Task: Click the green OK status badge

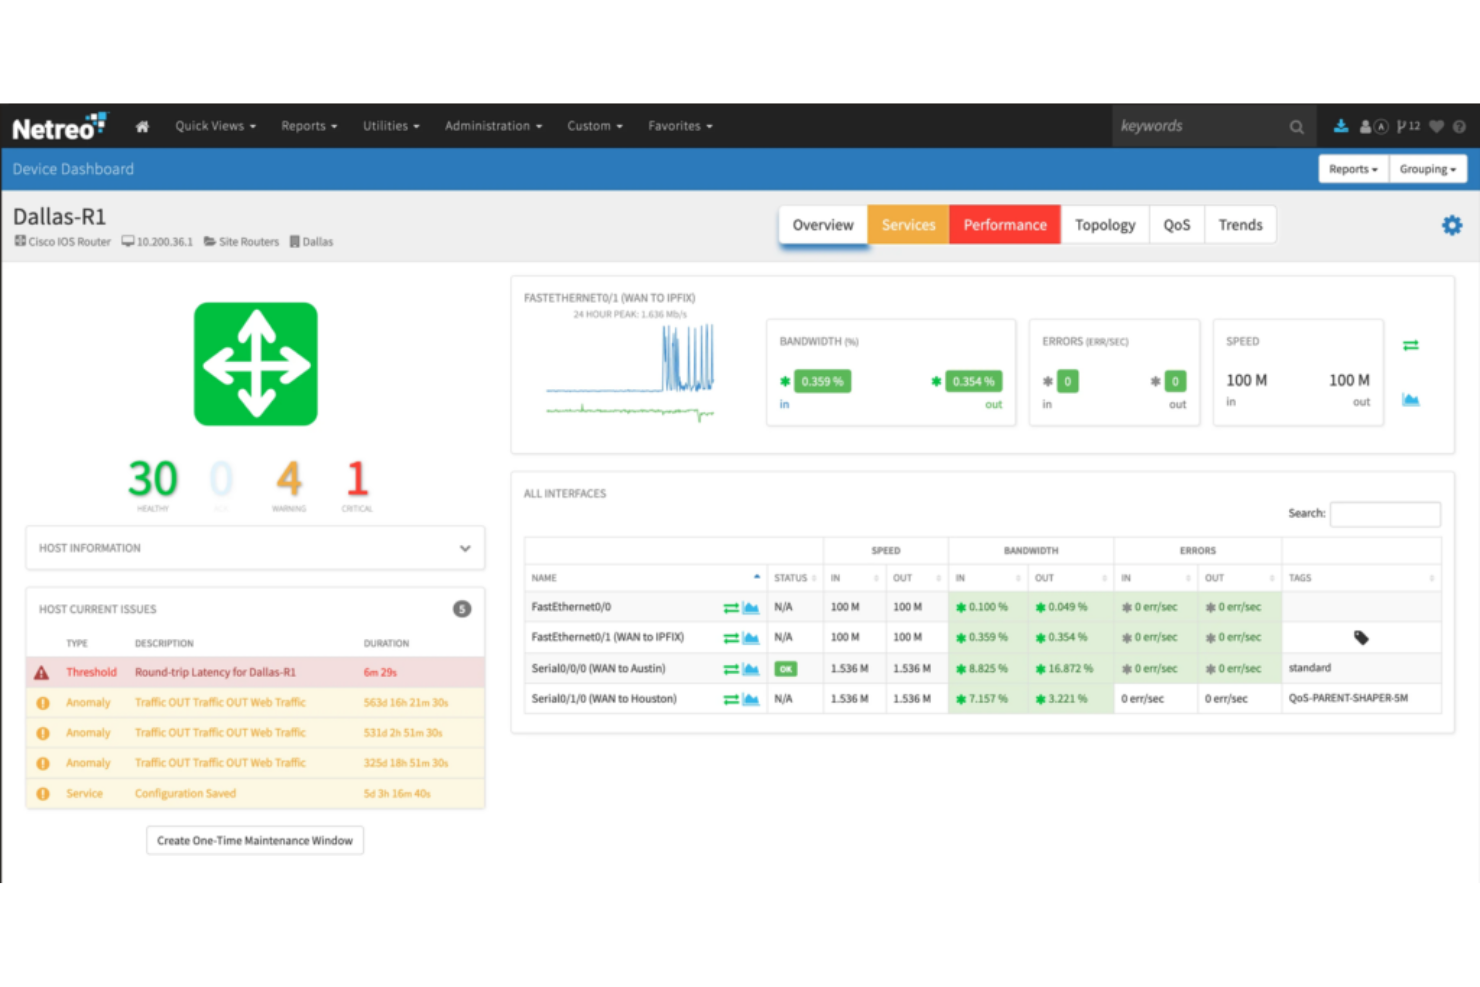Action: tap(786, 669)
